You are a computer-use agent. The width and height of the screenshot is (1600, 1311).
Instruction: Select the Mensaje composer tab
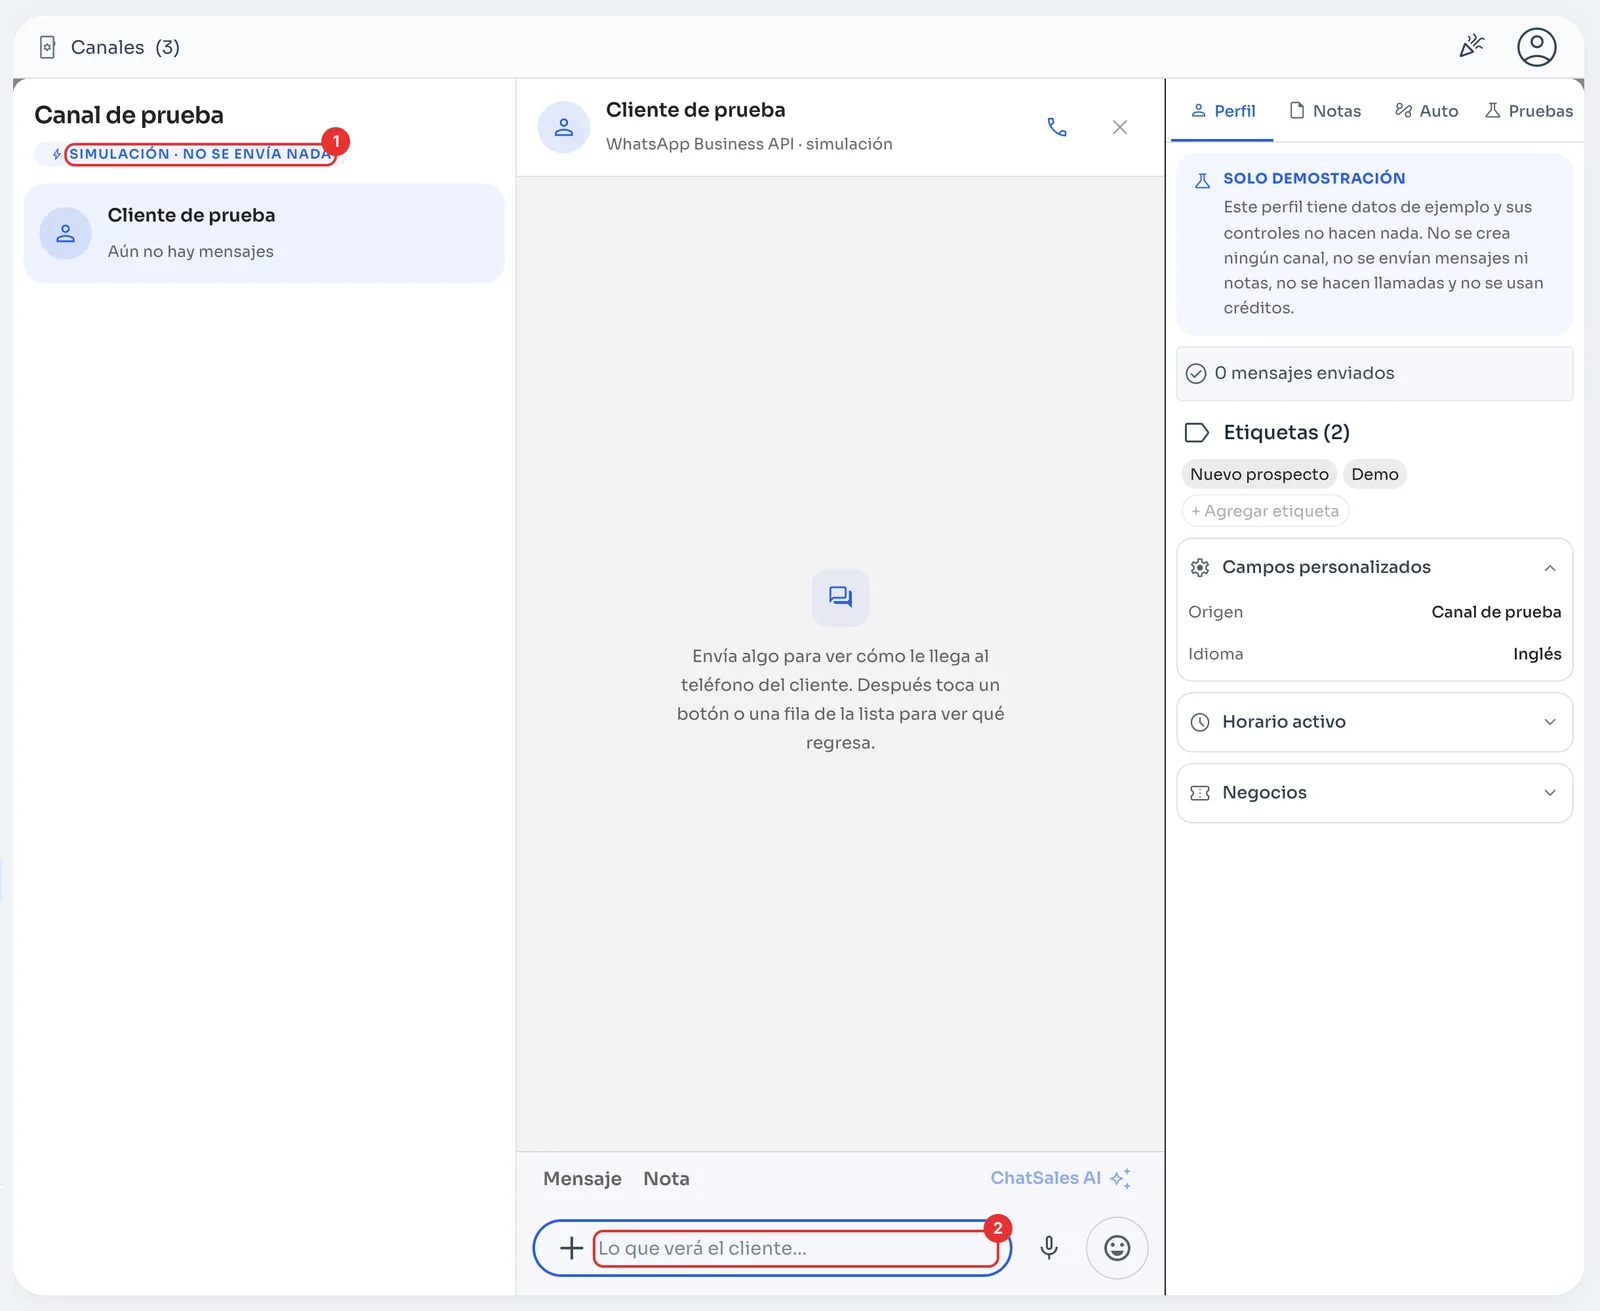pos(582,1178)
